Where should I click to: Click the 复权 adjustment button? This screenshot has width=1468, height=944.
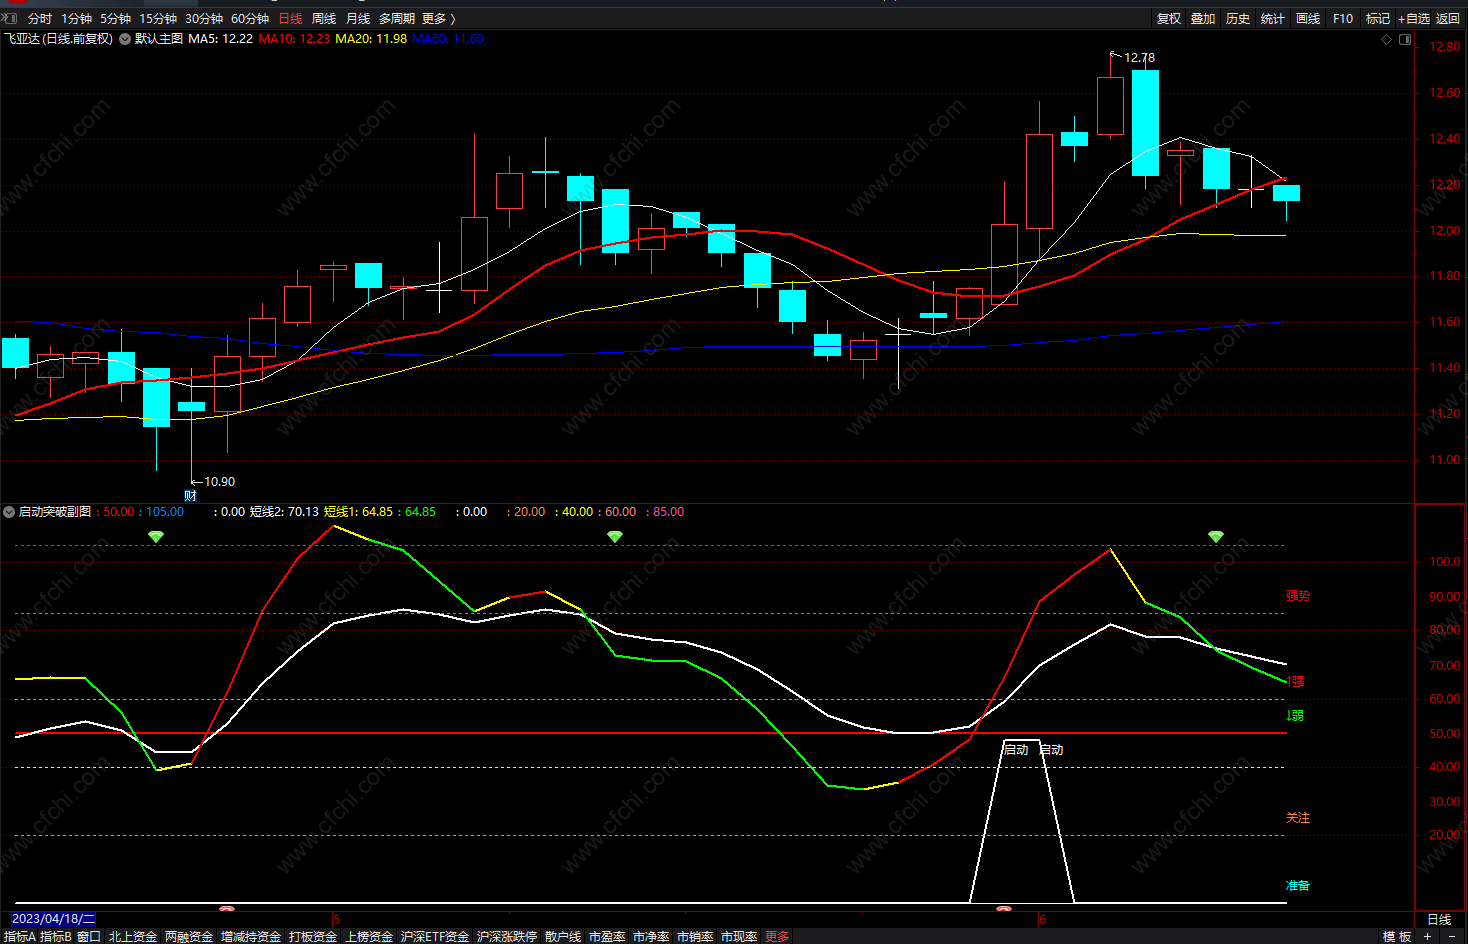point(1168,18)
